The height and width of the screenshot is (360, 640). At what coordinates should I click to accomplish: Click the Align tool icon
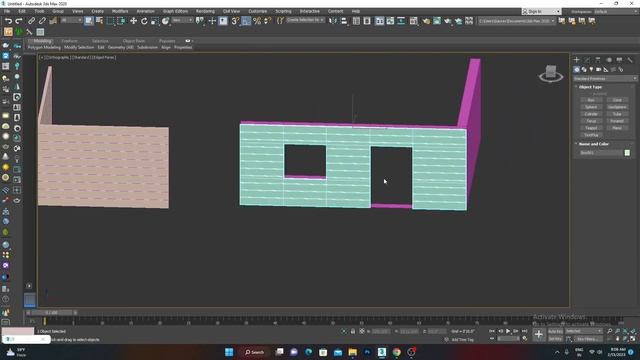pos(344,20)
